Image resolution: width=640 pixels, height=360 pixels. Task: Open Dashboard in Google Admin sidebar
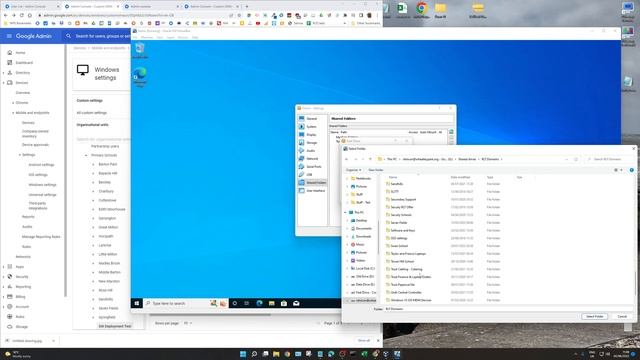click(24, 62)
